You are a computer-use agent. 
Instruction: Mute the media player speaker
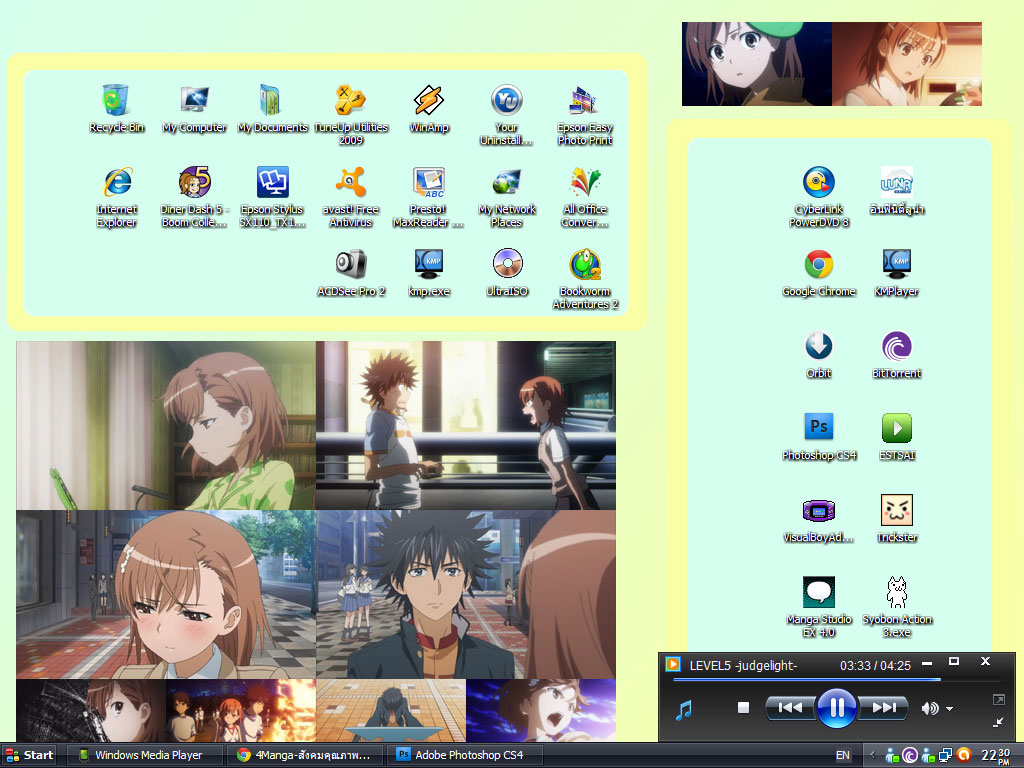coord(929,708)
